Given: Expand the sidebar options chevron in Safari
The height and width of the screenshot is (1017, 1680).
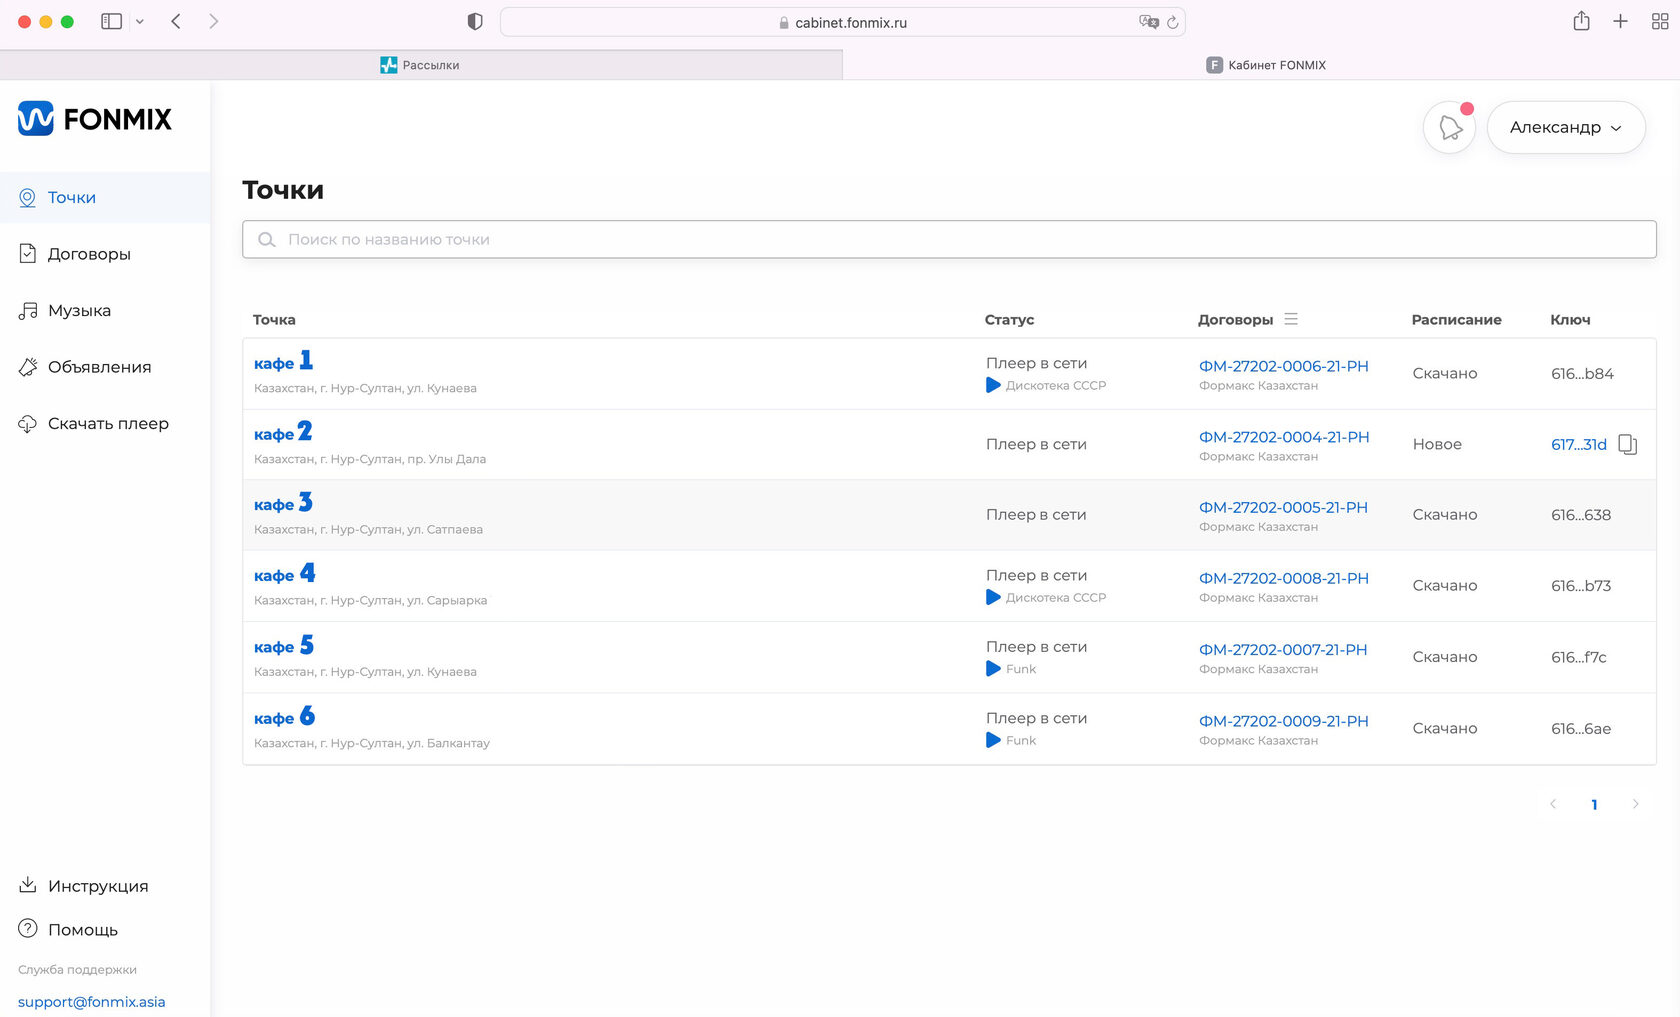Looking at the screenshot, I should (140, 22).
